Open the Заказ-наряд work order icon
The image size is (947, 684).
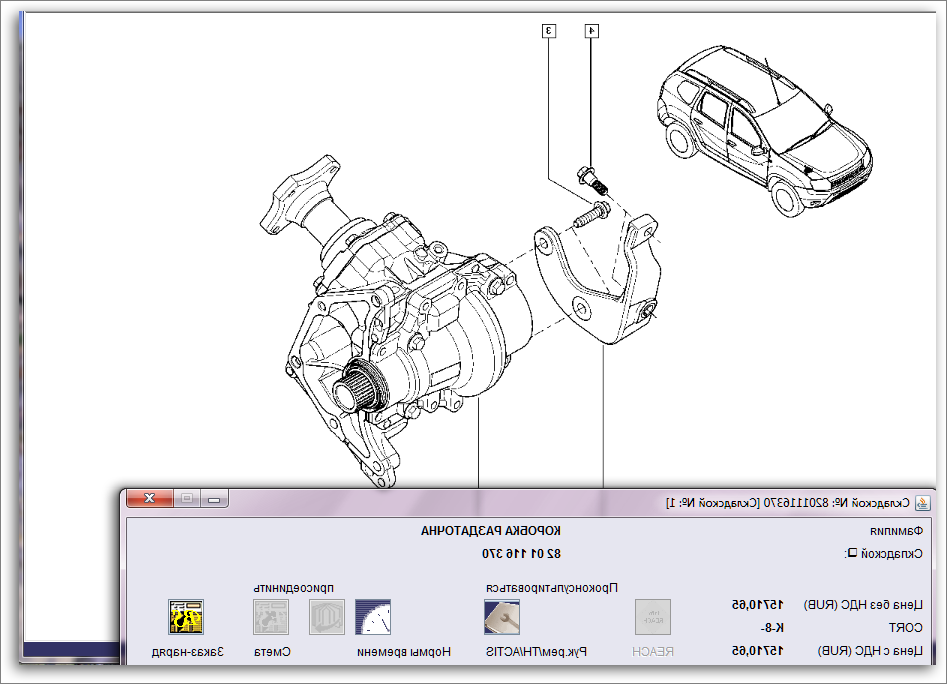pyautogui.click(x=186, y=616)
